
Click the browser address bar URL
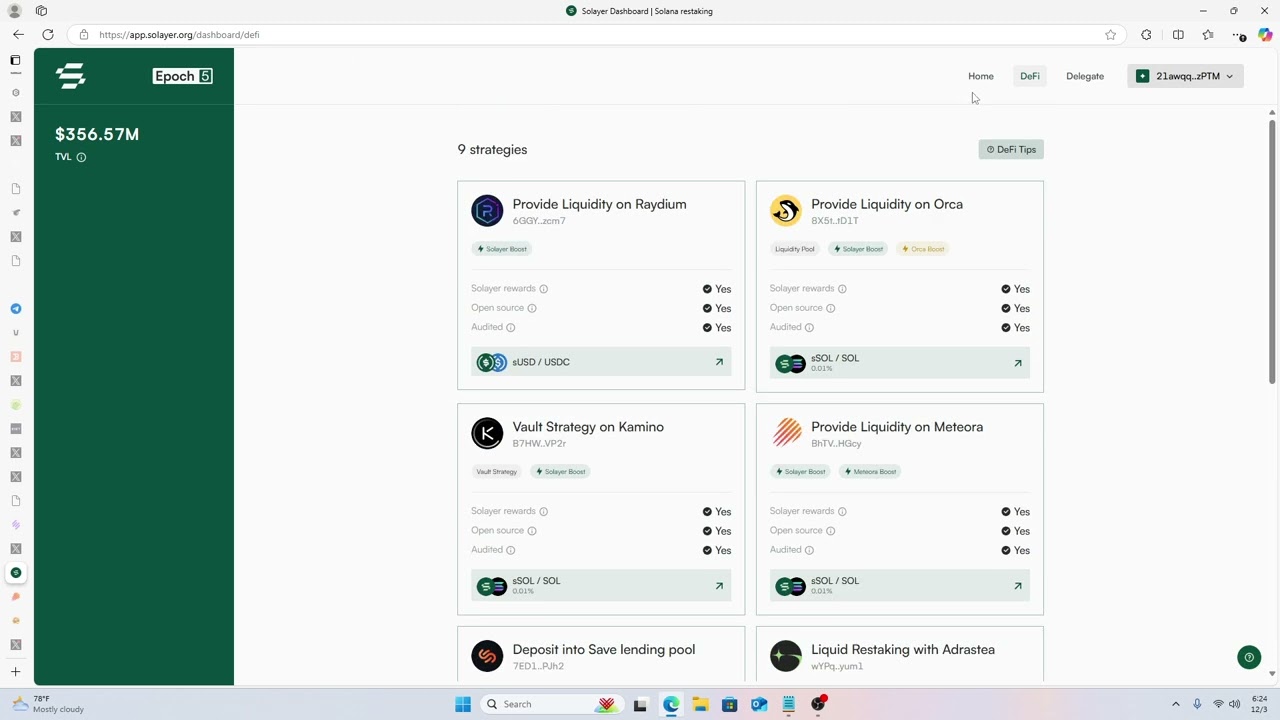click(x=179, y=35)
